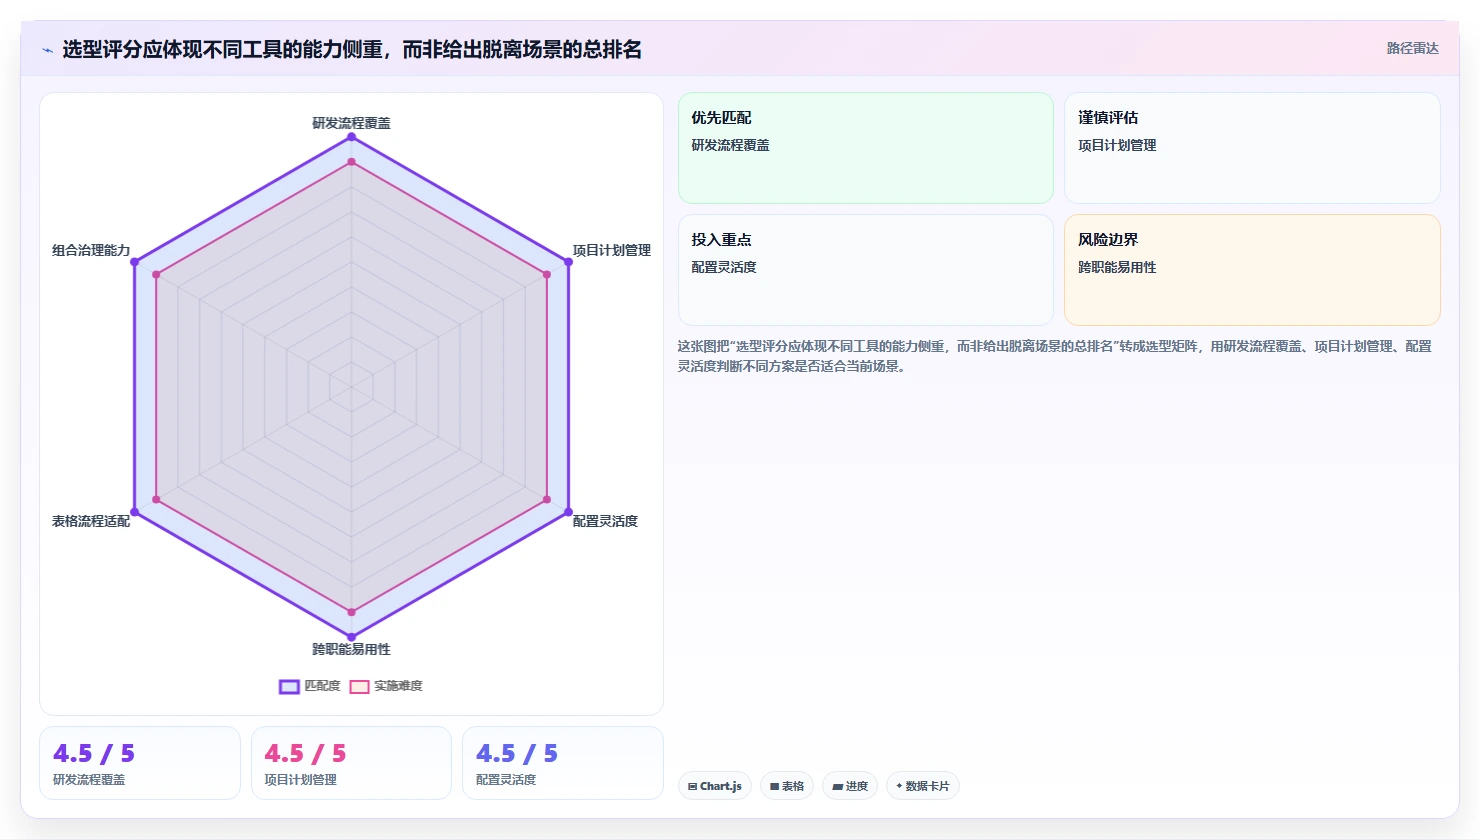Screen dimensions: 1480x840
Task: Click the 进度 chip icon
Action: (x=838, y=787)
